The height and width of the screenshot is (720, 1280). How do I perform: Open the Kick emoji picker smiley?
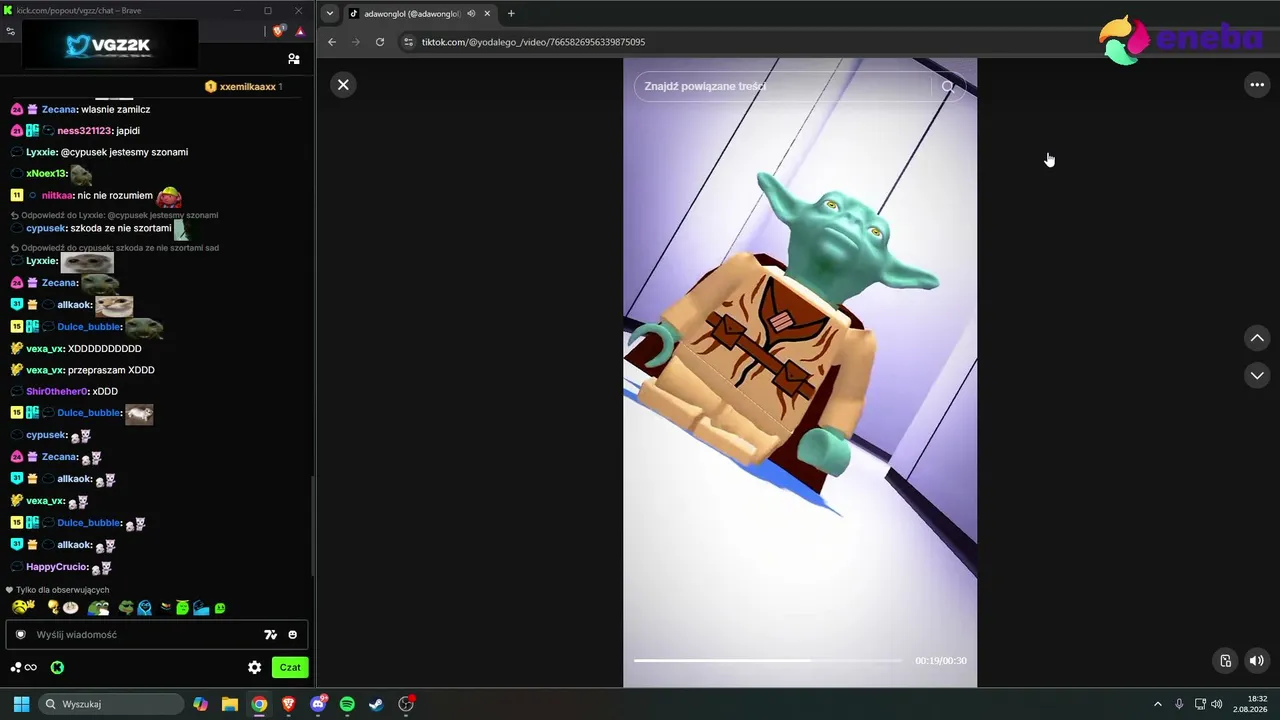tap(293, 634)
